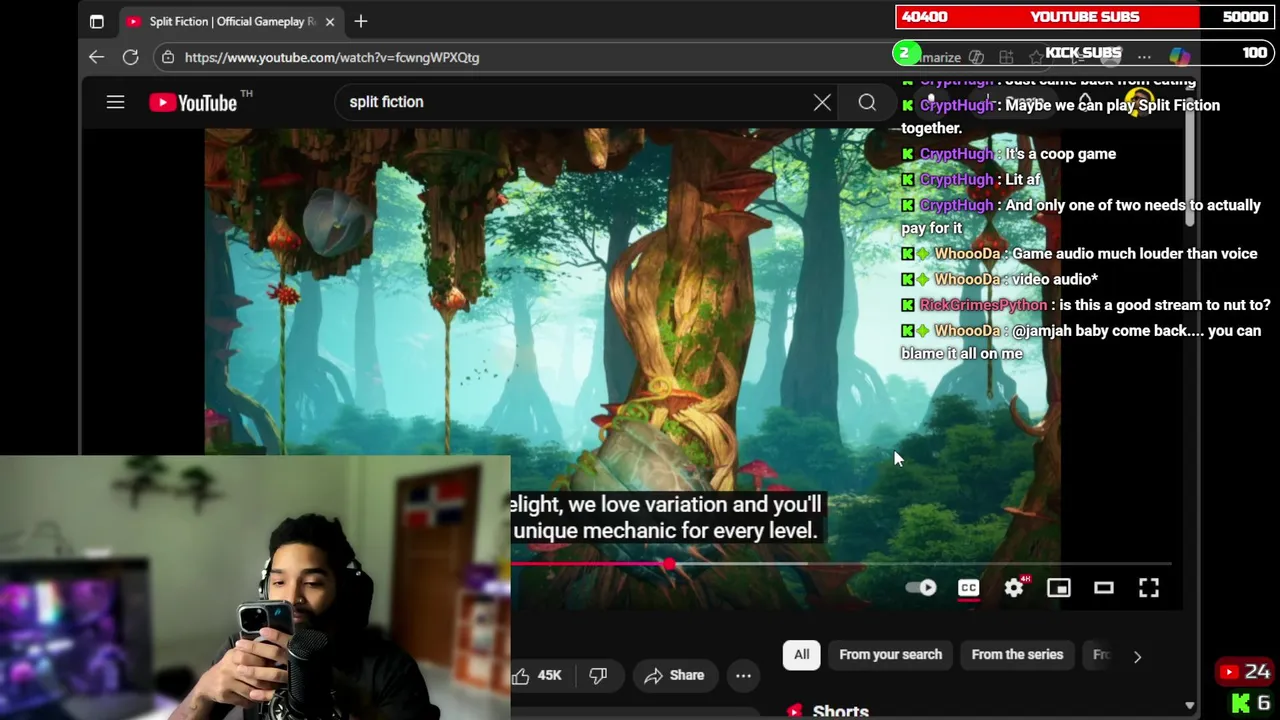Select the From your search chip
The width and height of the screenshot is (1280, 720).
[x=890, y=655]
